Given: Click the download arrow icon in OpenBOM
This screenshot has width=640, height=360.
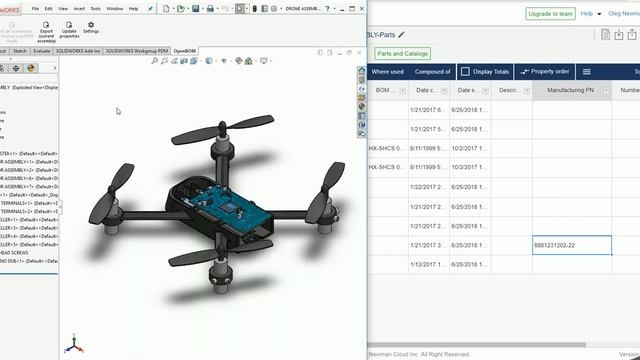Looking at the screenshot, I should (x=619, y=35).
